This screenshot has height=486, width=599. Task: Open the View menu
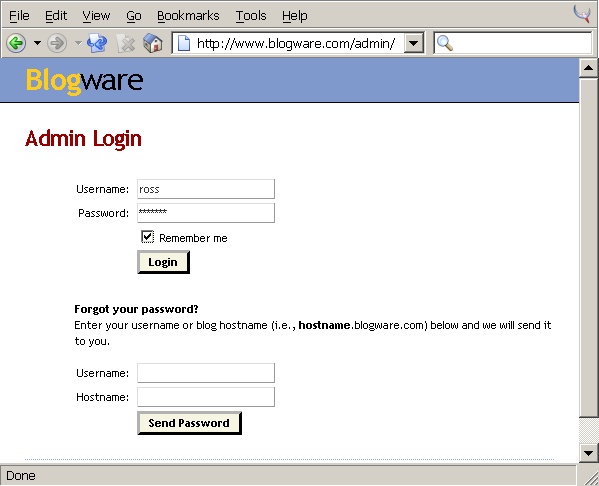[96, 16]
